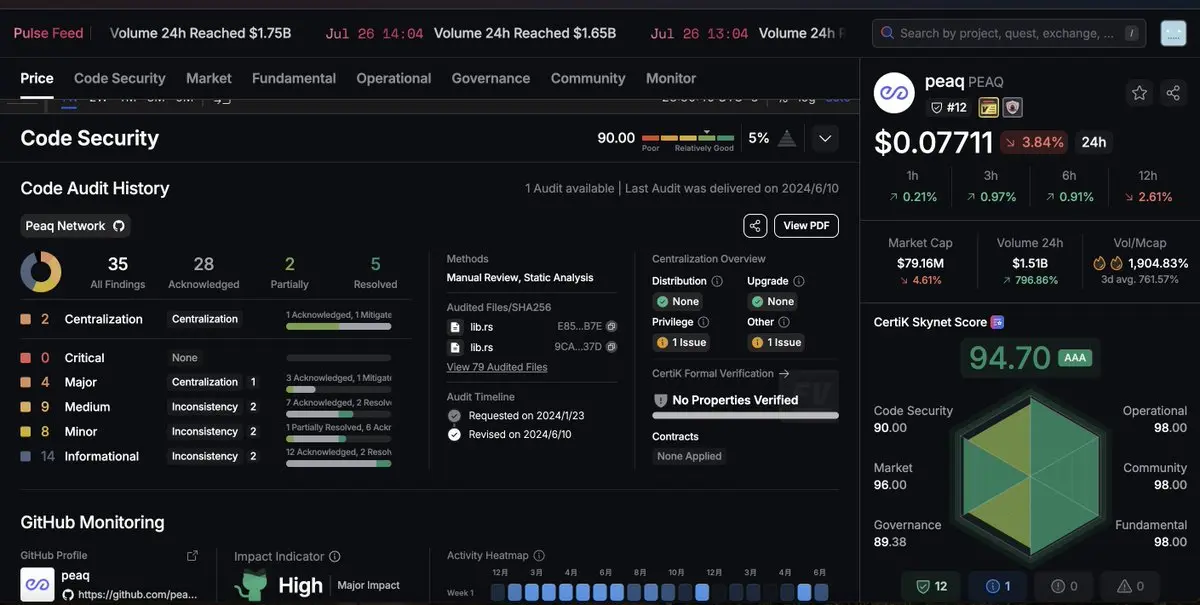Show Activity Heatmap info tooltip

pos(539,556)
